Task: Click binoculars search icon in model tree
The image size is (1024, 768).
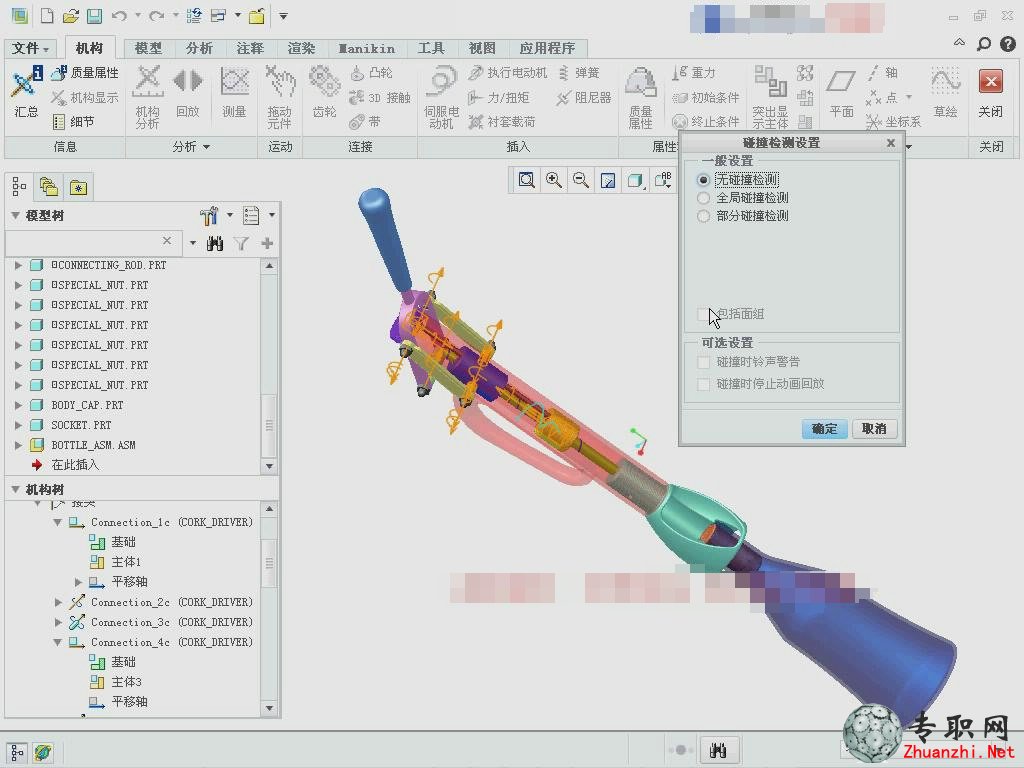Action: pos(215,244)
